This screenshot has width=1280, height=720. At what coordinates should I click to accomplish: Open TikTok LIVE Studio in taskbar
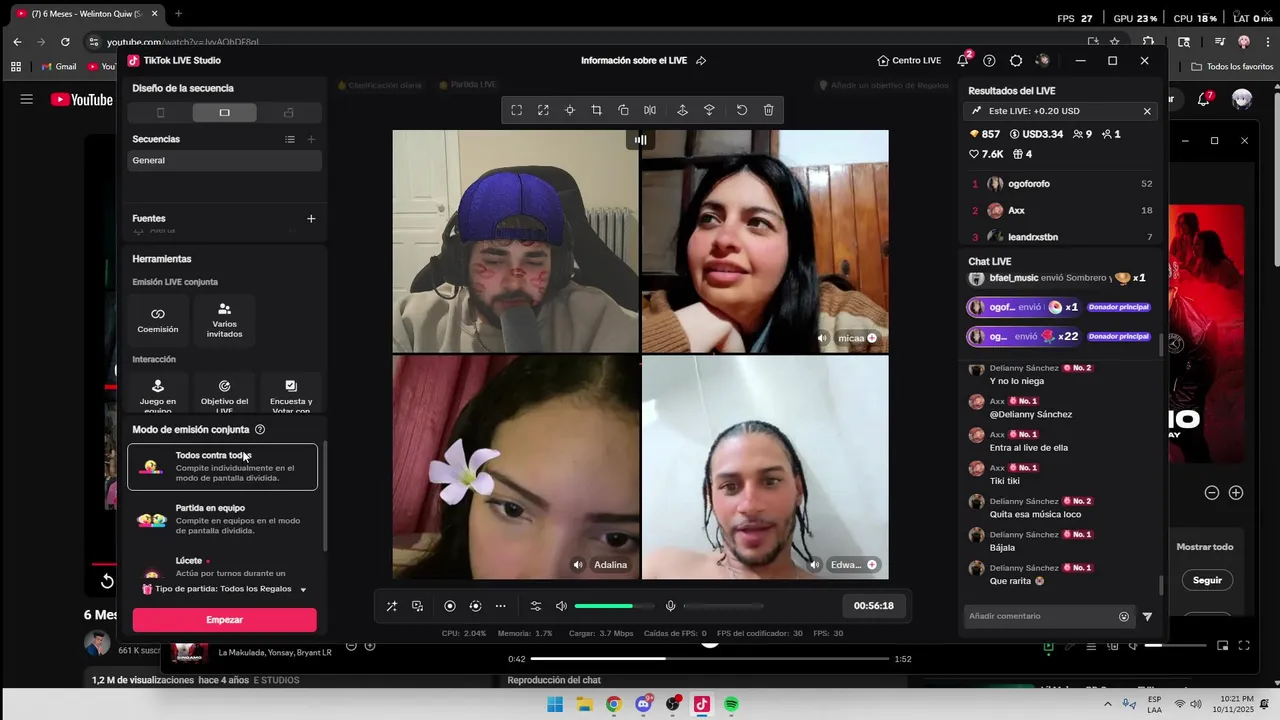coord(701,704)
